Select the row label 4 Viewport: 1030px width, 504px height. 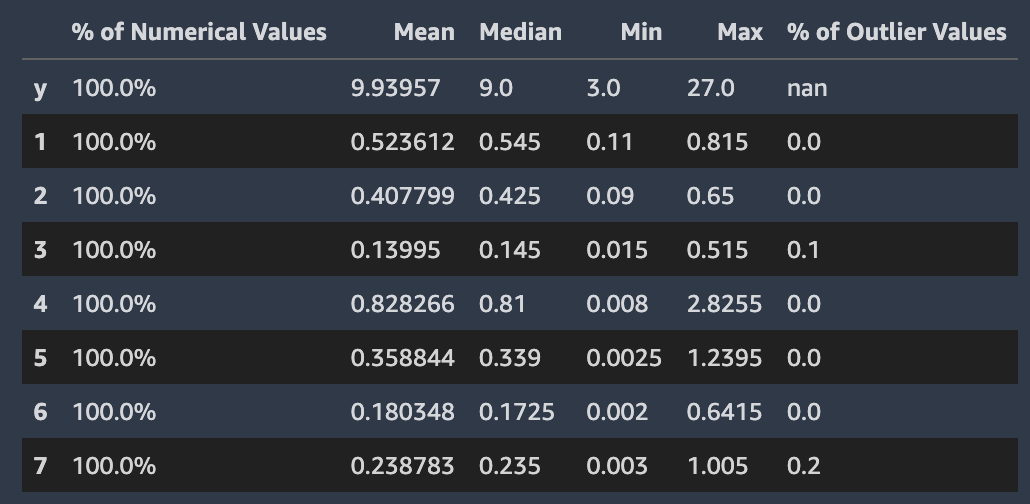(x=40, y=304)
